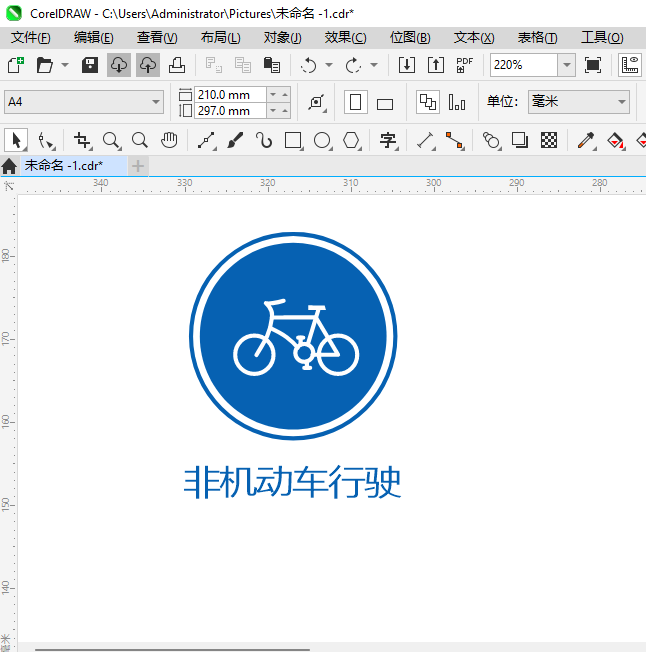Open the A4 page size dropdown

point(84,102)
